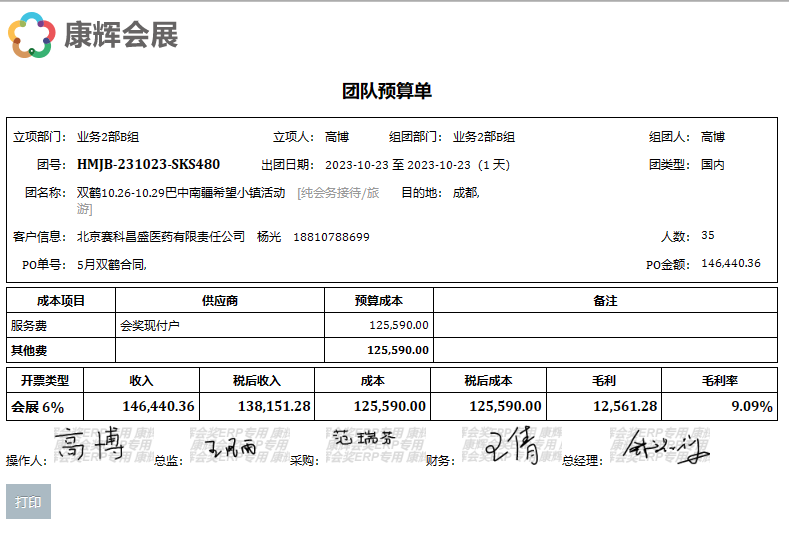Click the 会展 6% invoice type cell
789x549 pixels.
tap(38, 407)
